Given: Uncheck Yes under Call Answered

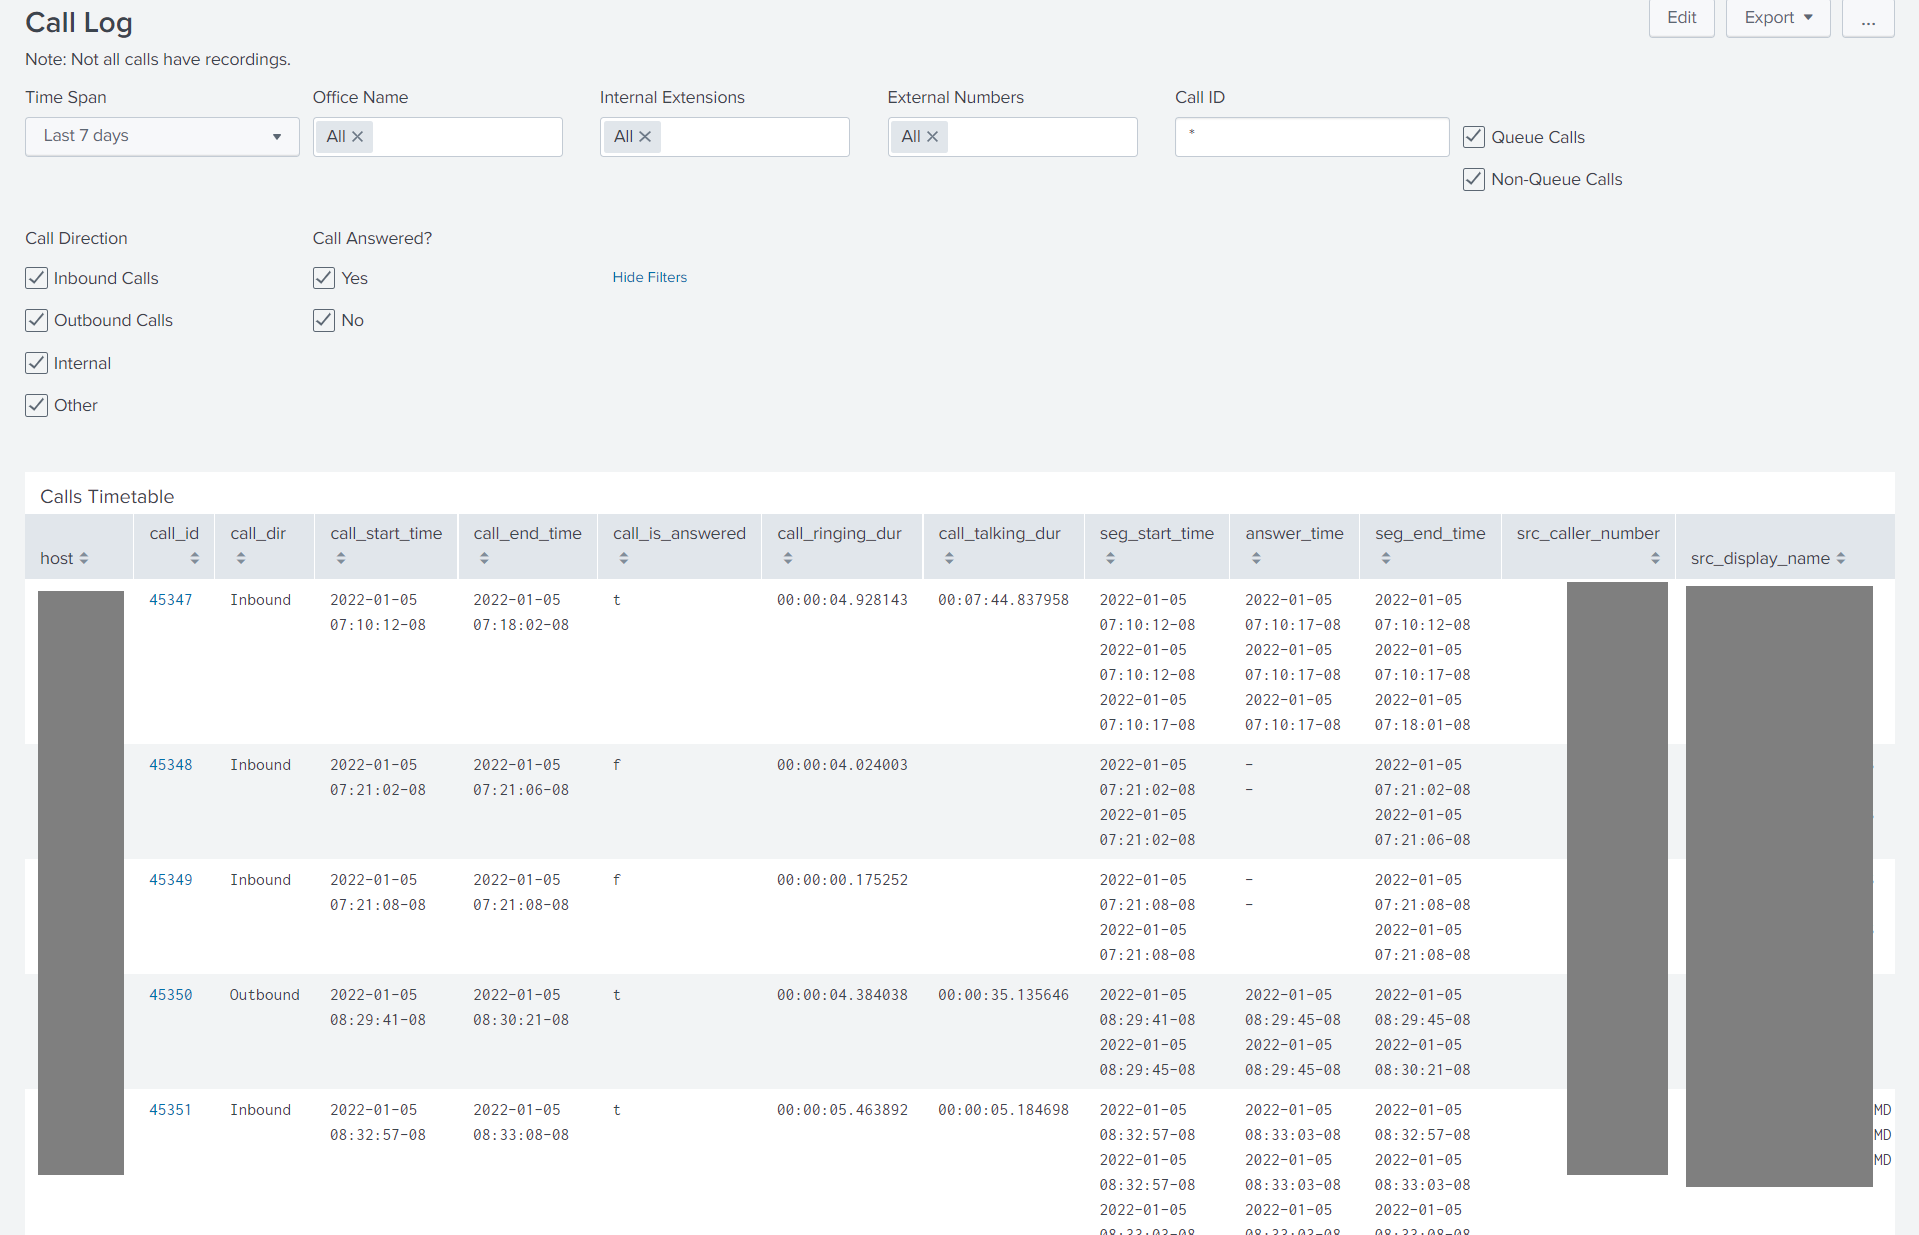Looking at the screenshot, I should [324, 278].
